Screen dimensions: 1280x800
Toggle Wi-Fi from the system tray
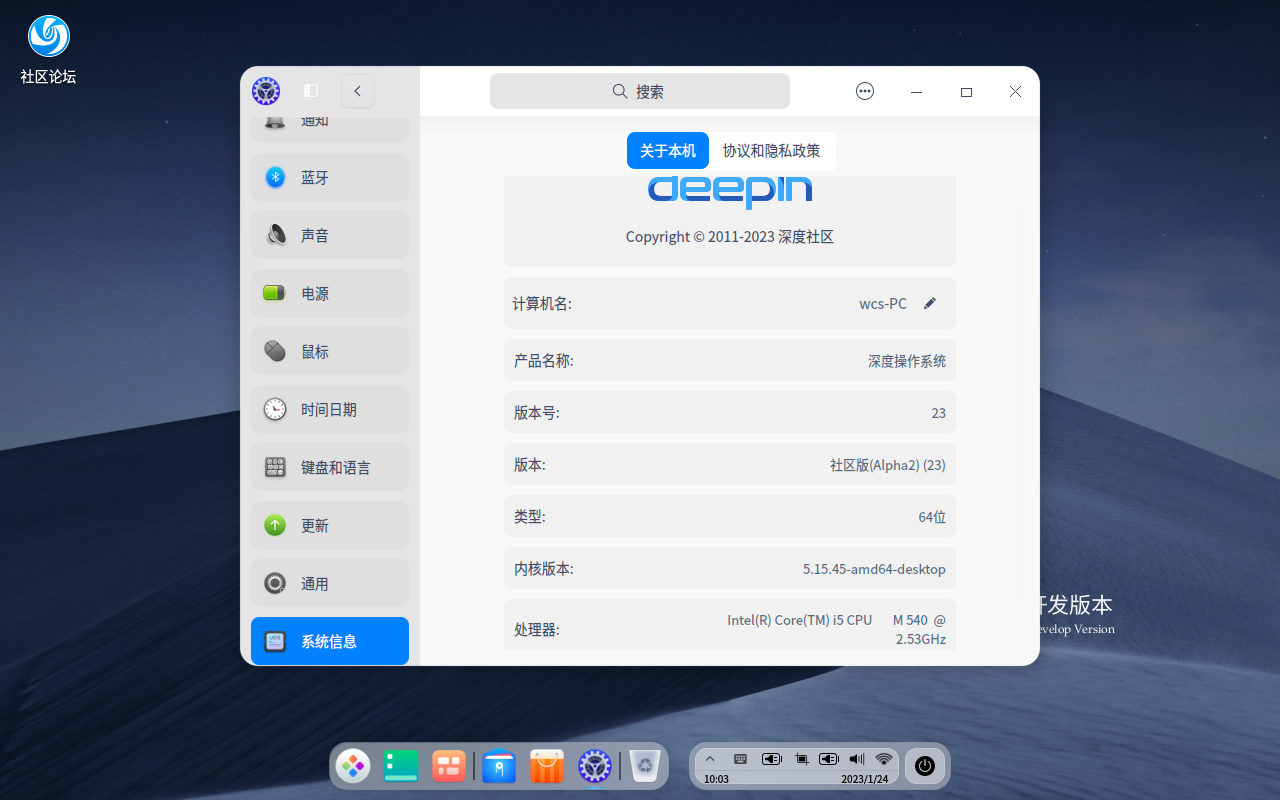click(884, 759)
